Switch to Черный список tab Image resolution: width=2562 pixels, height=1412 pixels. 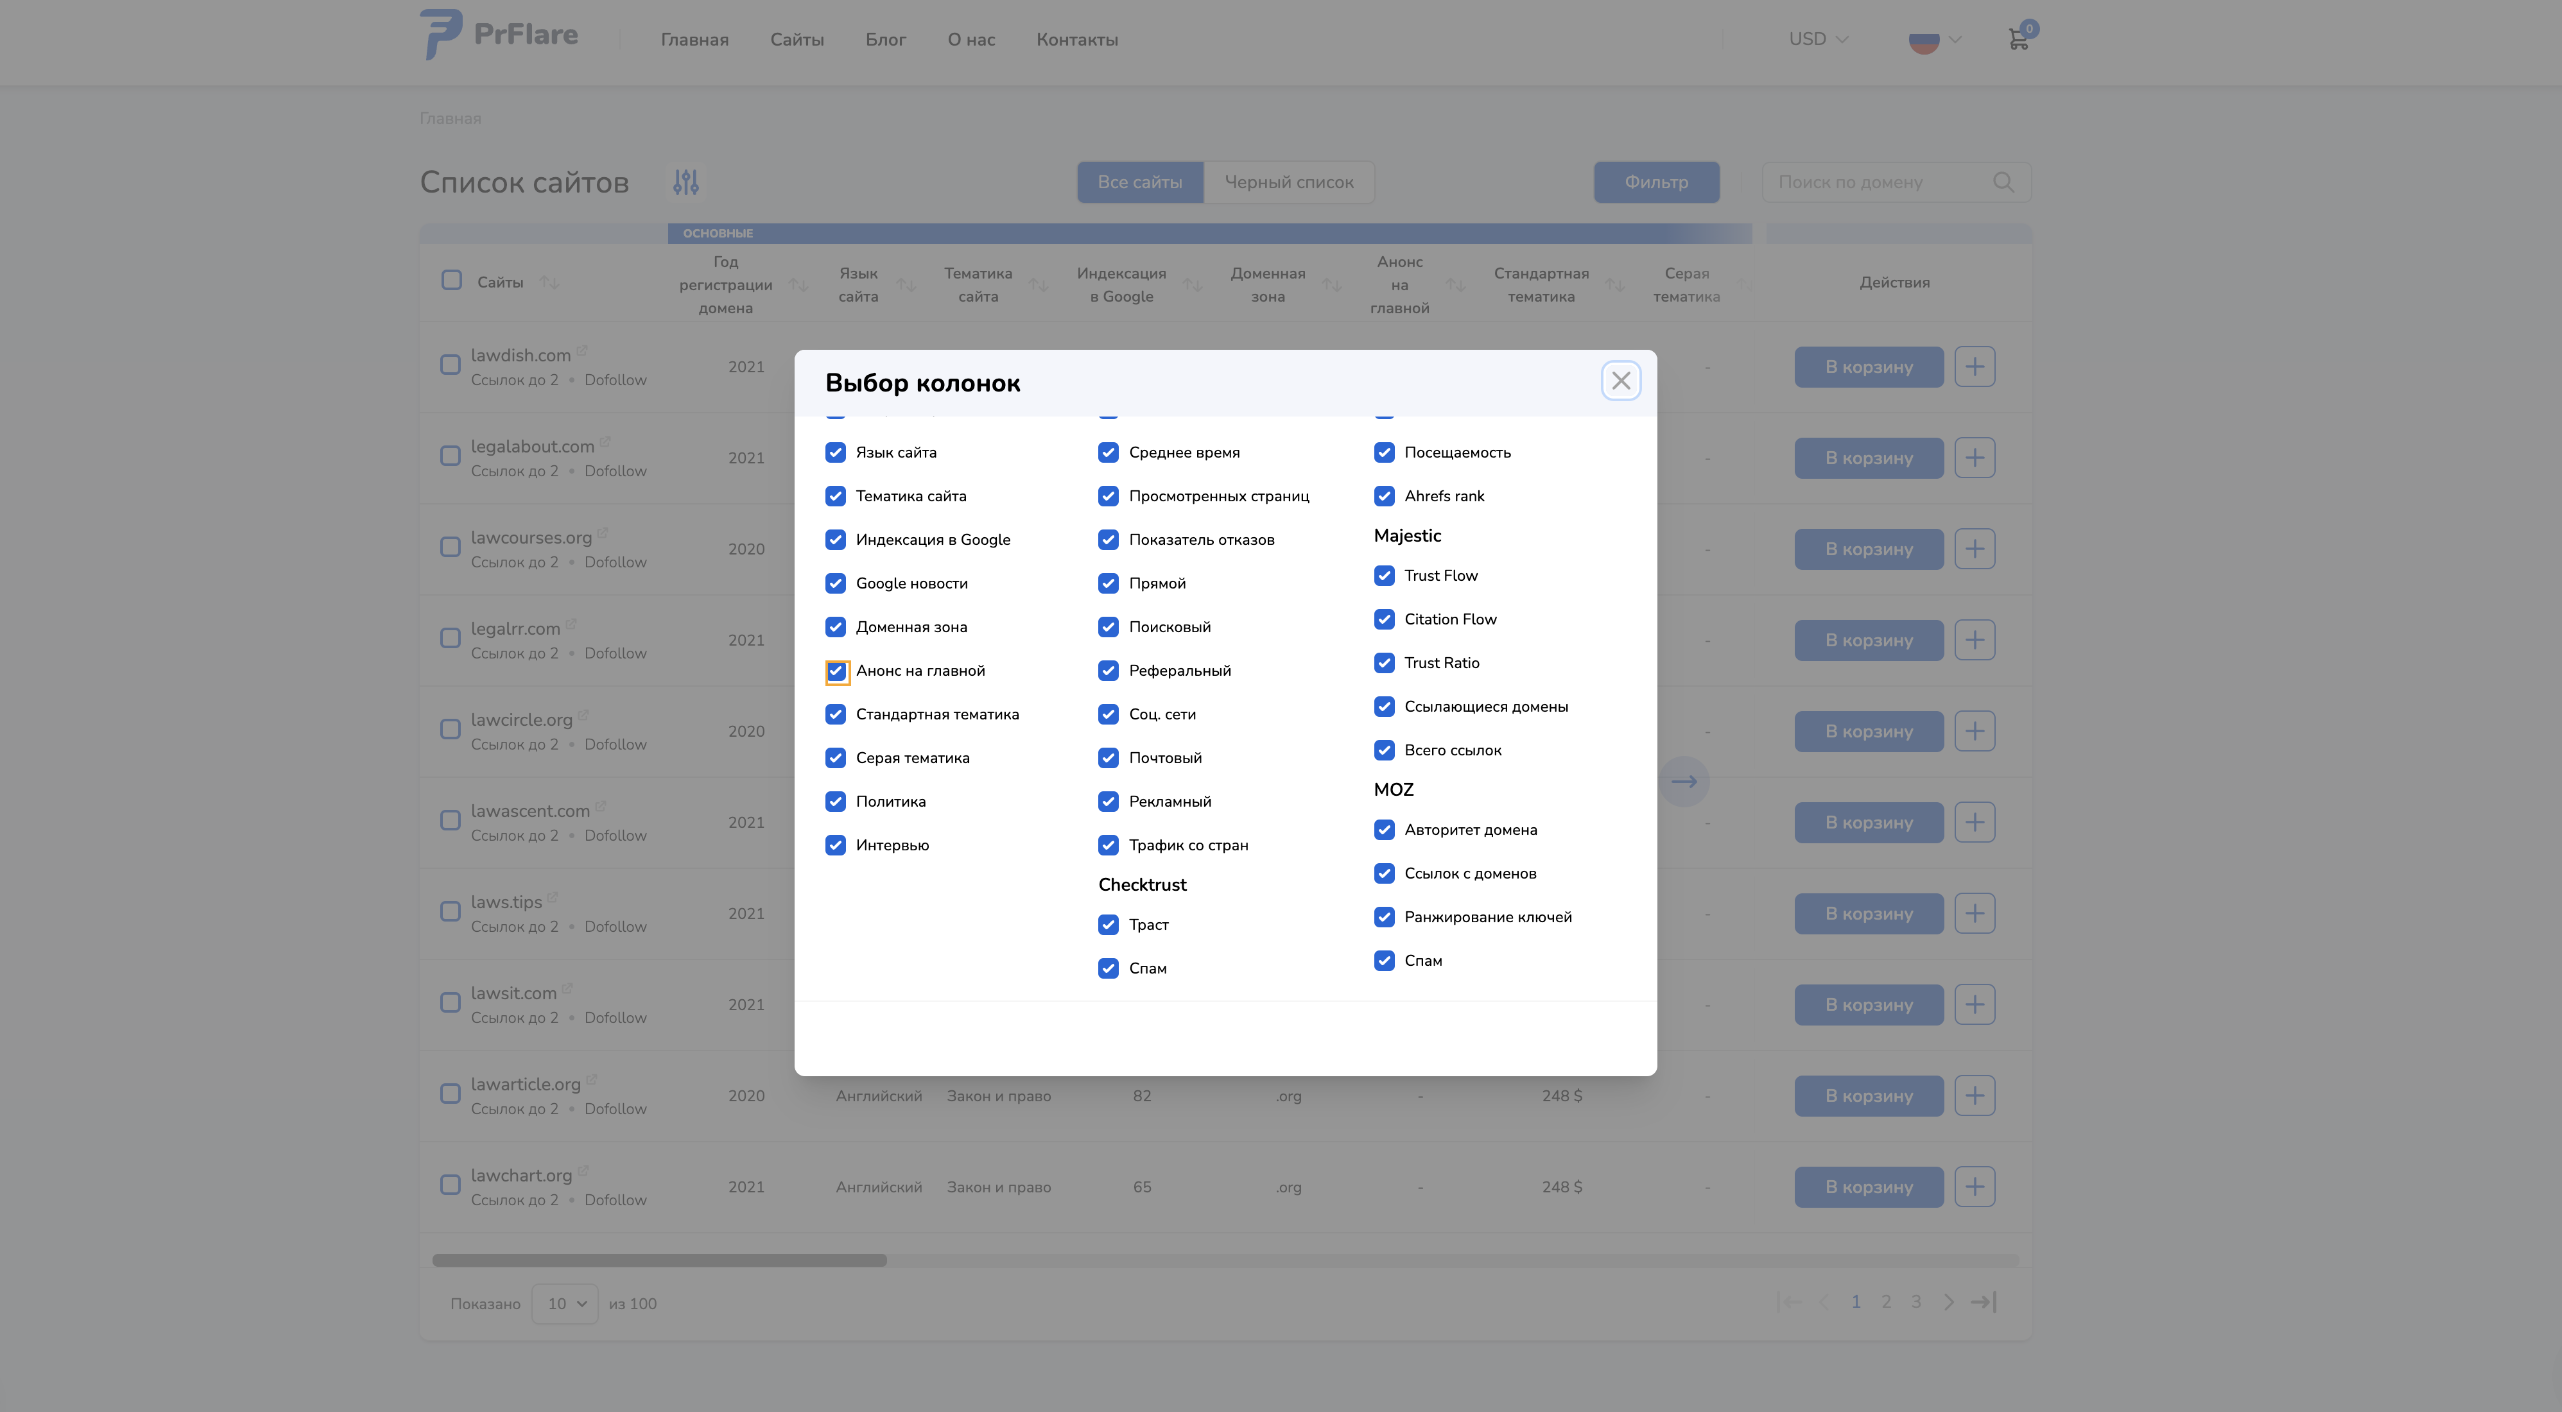coord(1289,182)
